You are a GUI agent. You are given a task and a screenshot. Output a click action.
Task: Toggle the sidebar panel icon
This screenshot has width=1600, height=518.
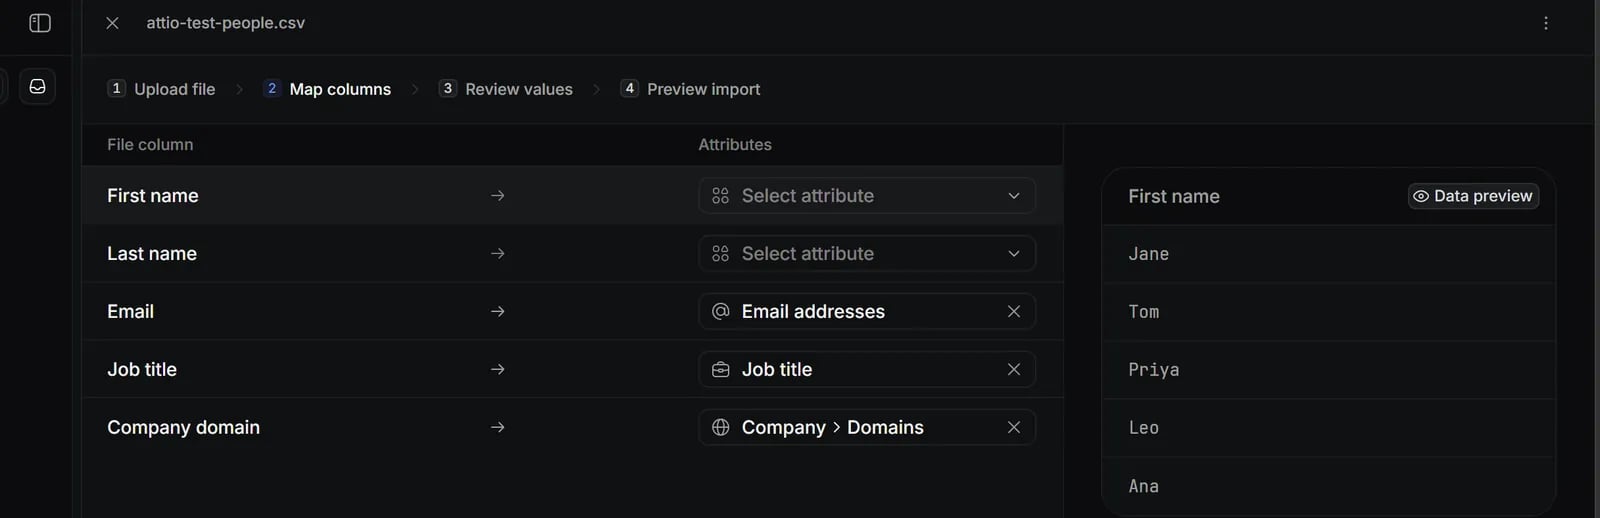pyautogui.click(x=40, y=23)
